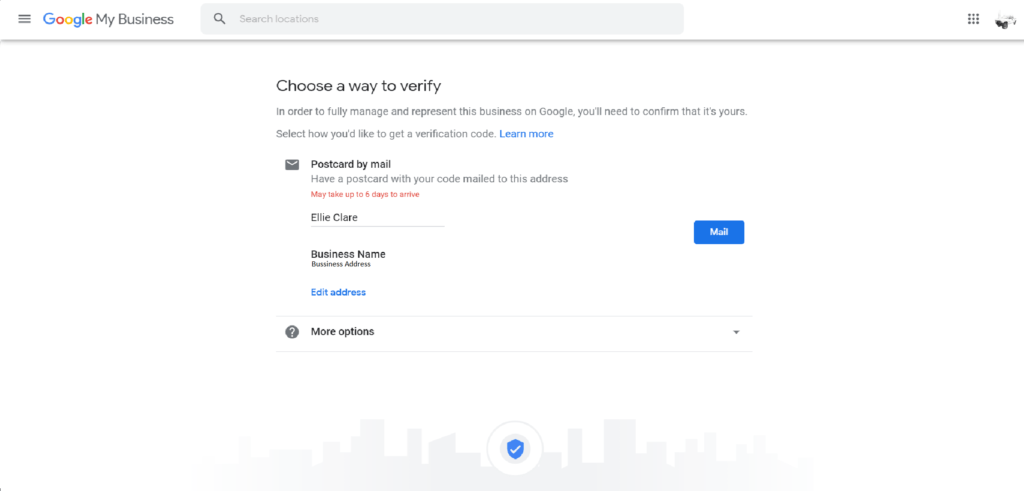Viewport: 1024px width, 491px height.
Task: Select the Postcard by mail option
Action: tap(350, 165)
